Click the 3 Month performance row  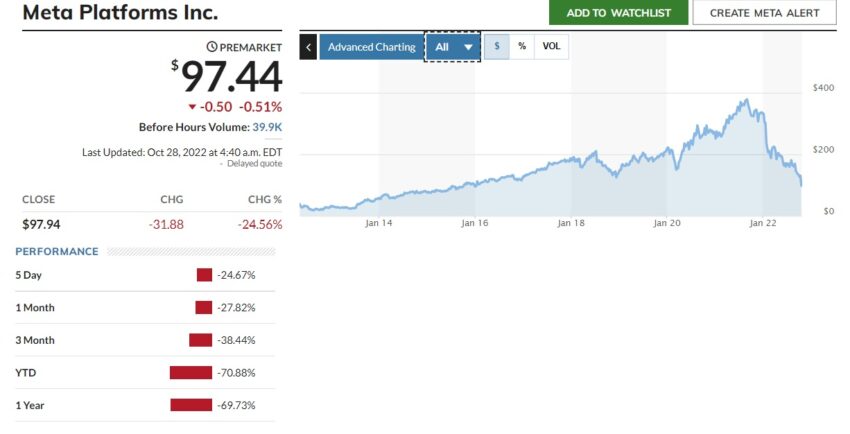pyautogui.click(x=145, y=340)
